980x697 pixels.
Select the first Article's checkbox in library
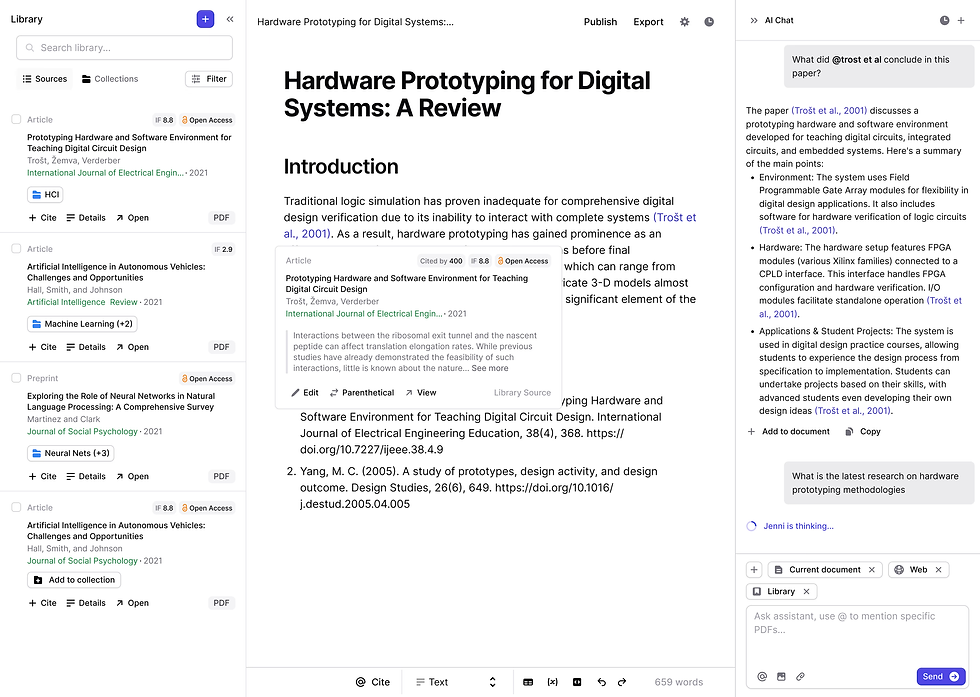point(17,118)
